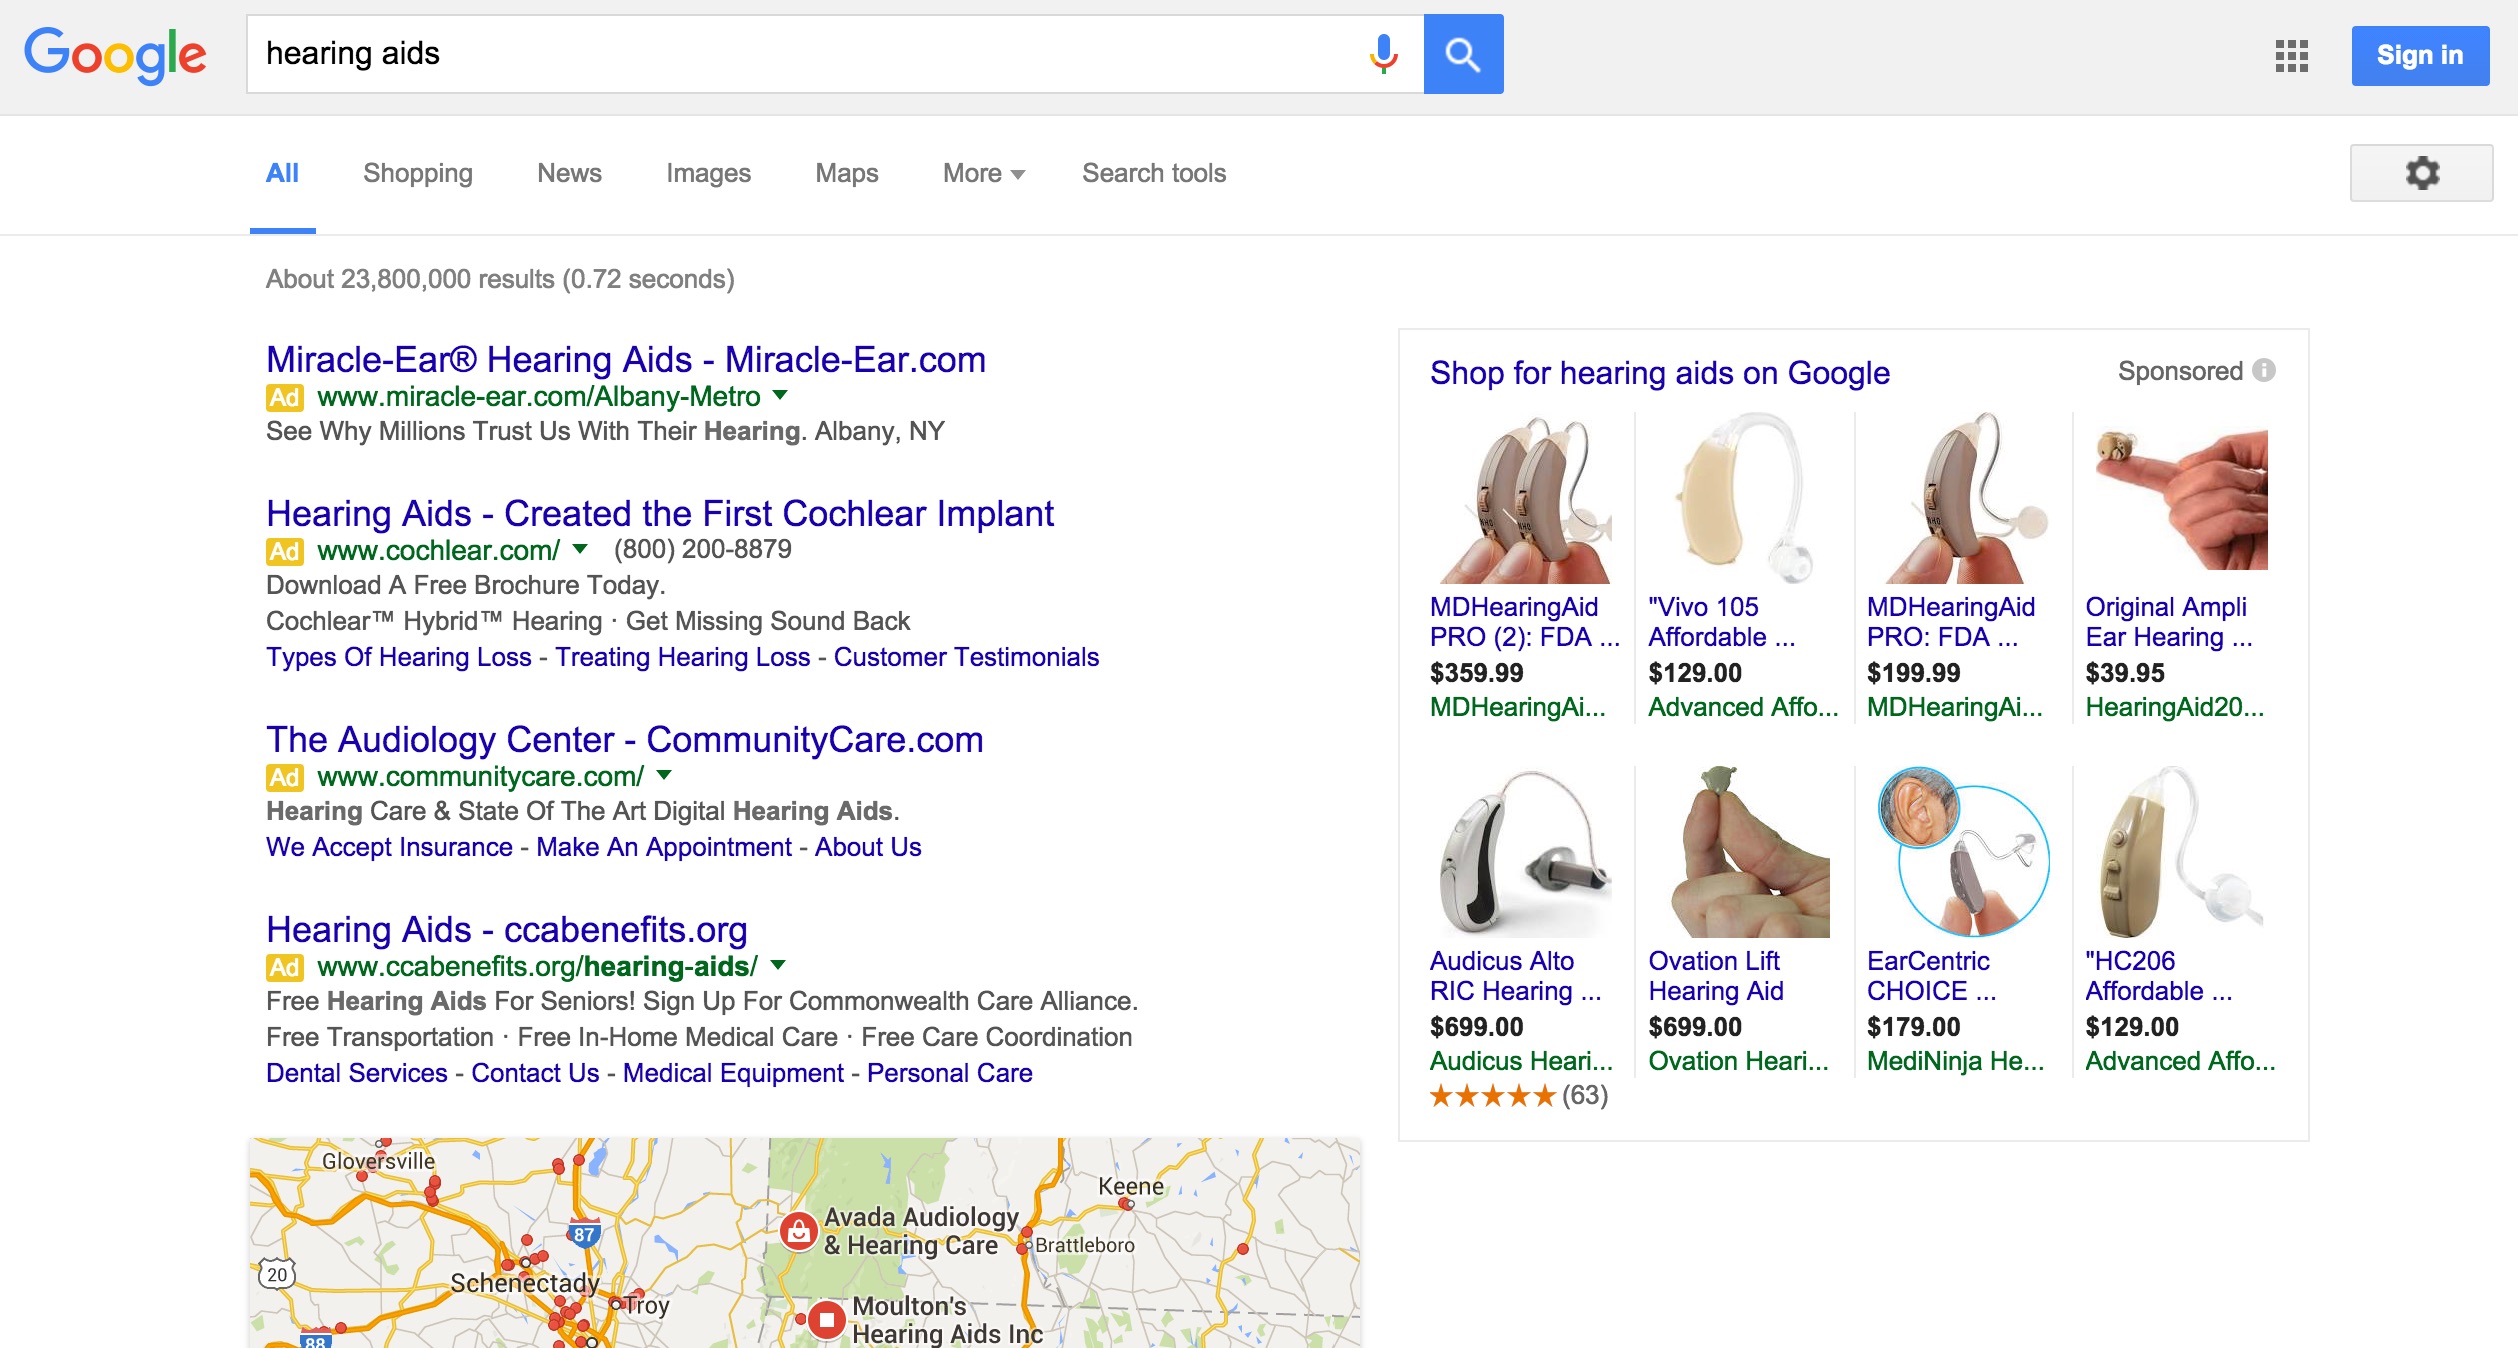The image size is (2518, 1348).
Task: Expand the cochlear.com URL dropdown arrow
Action: tap(580, 549)
